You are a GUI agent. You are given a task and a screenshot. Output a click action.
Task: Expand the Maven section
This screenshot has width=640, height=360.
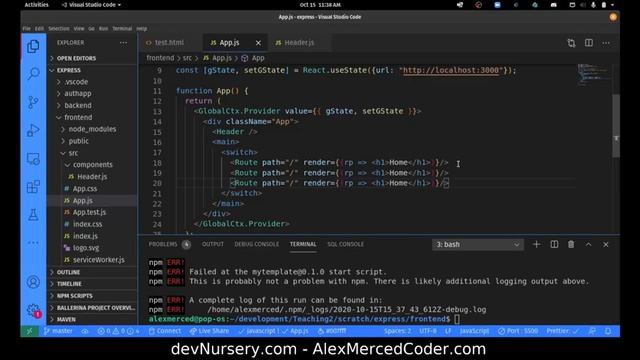92,319
